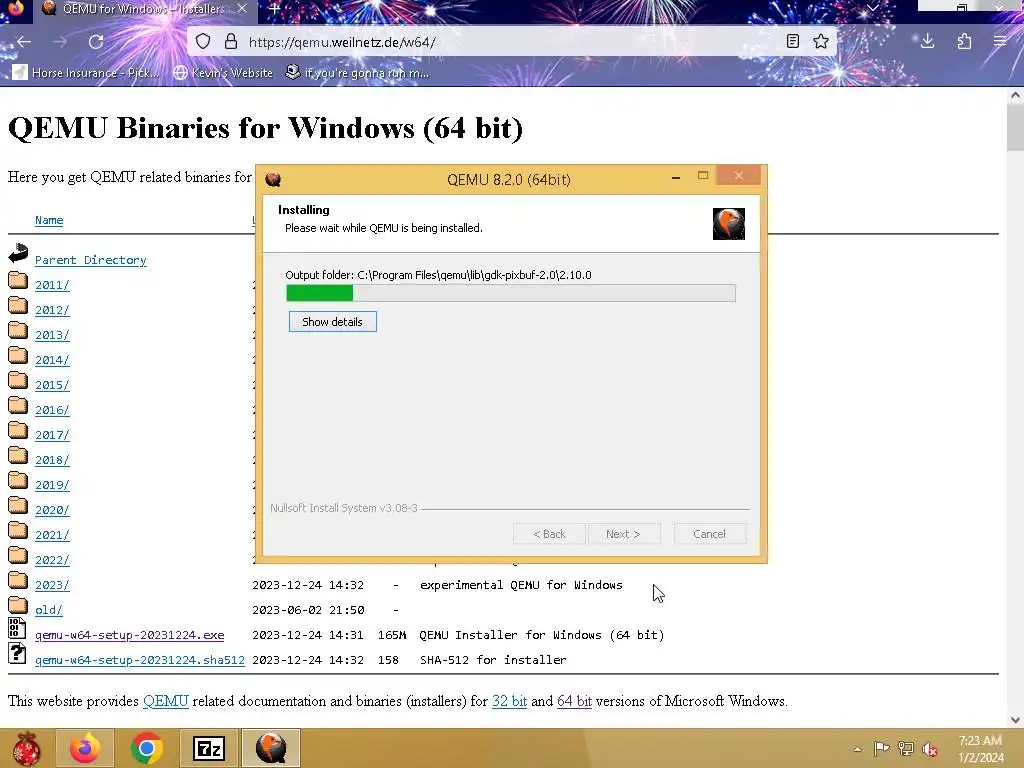
Task: Open 7-Zip from the taskbar
Action: (x=209, y=748)
